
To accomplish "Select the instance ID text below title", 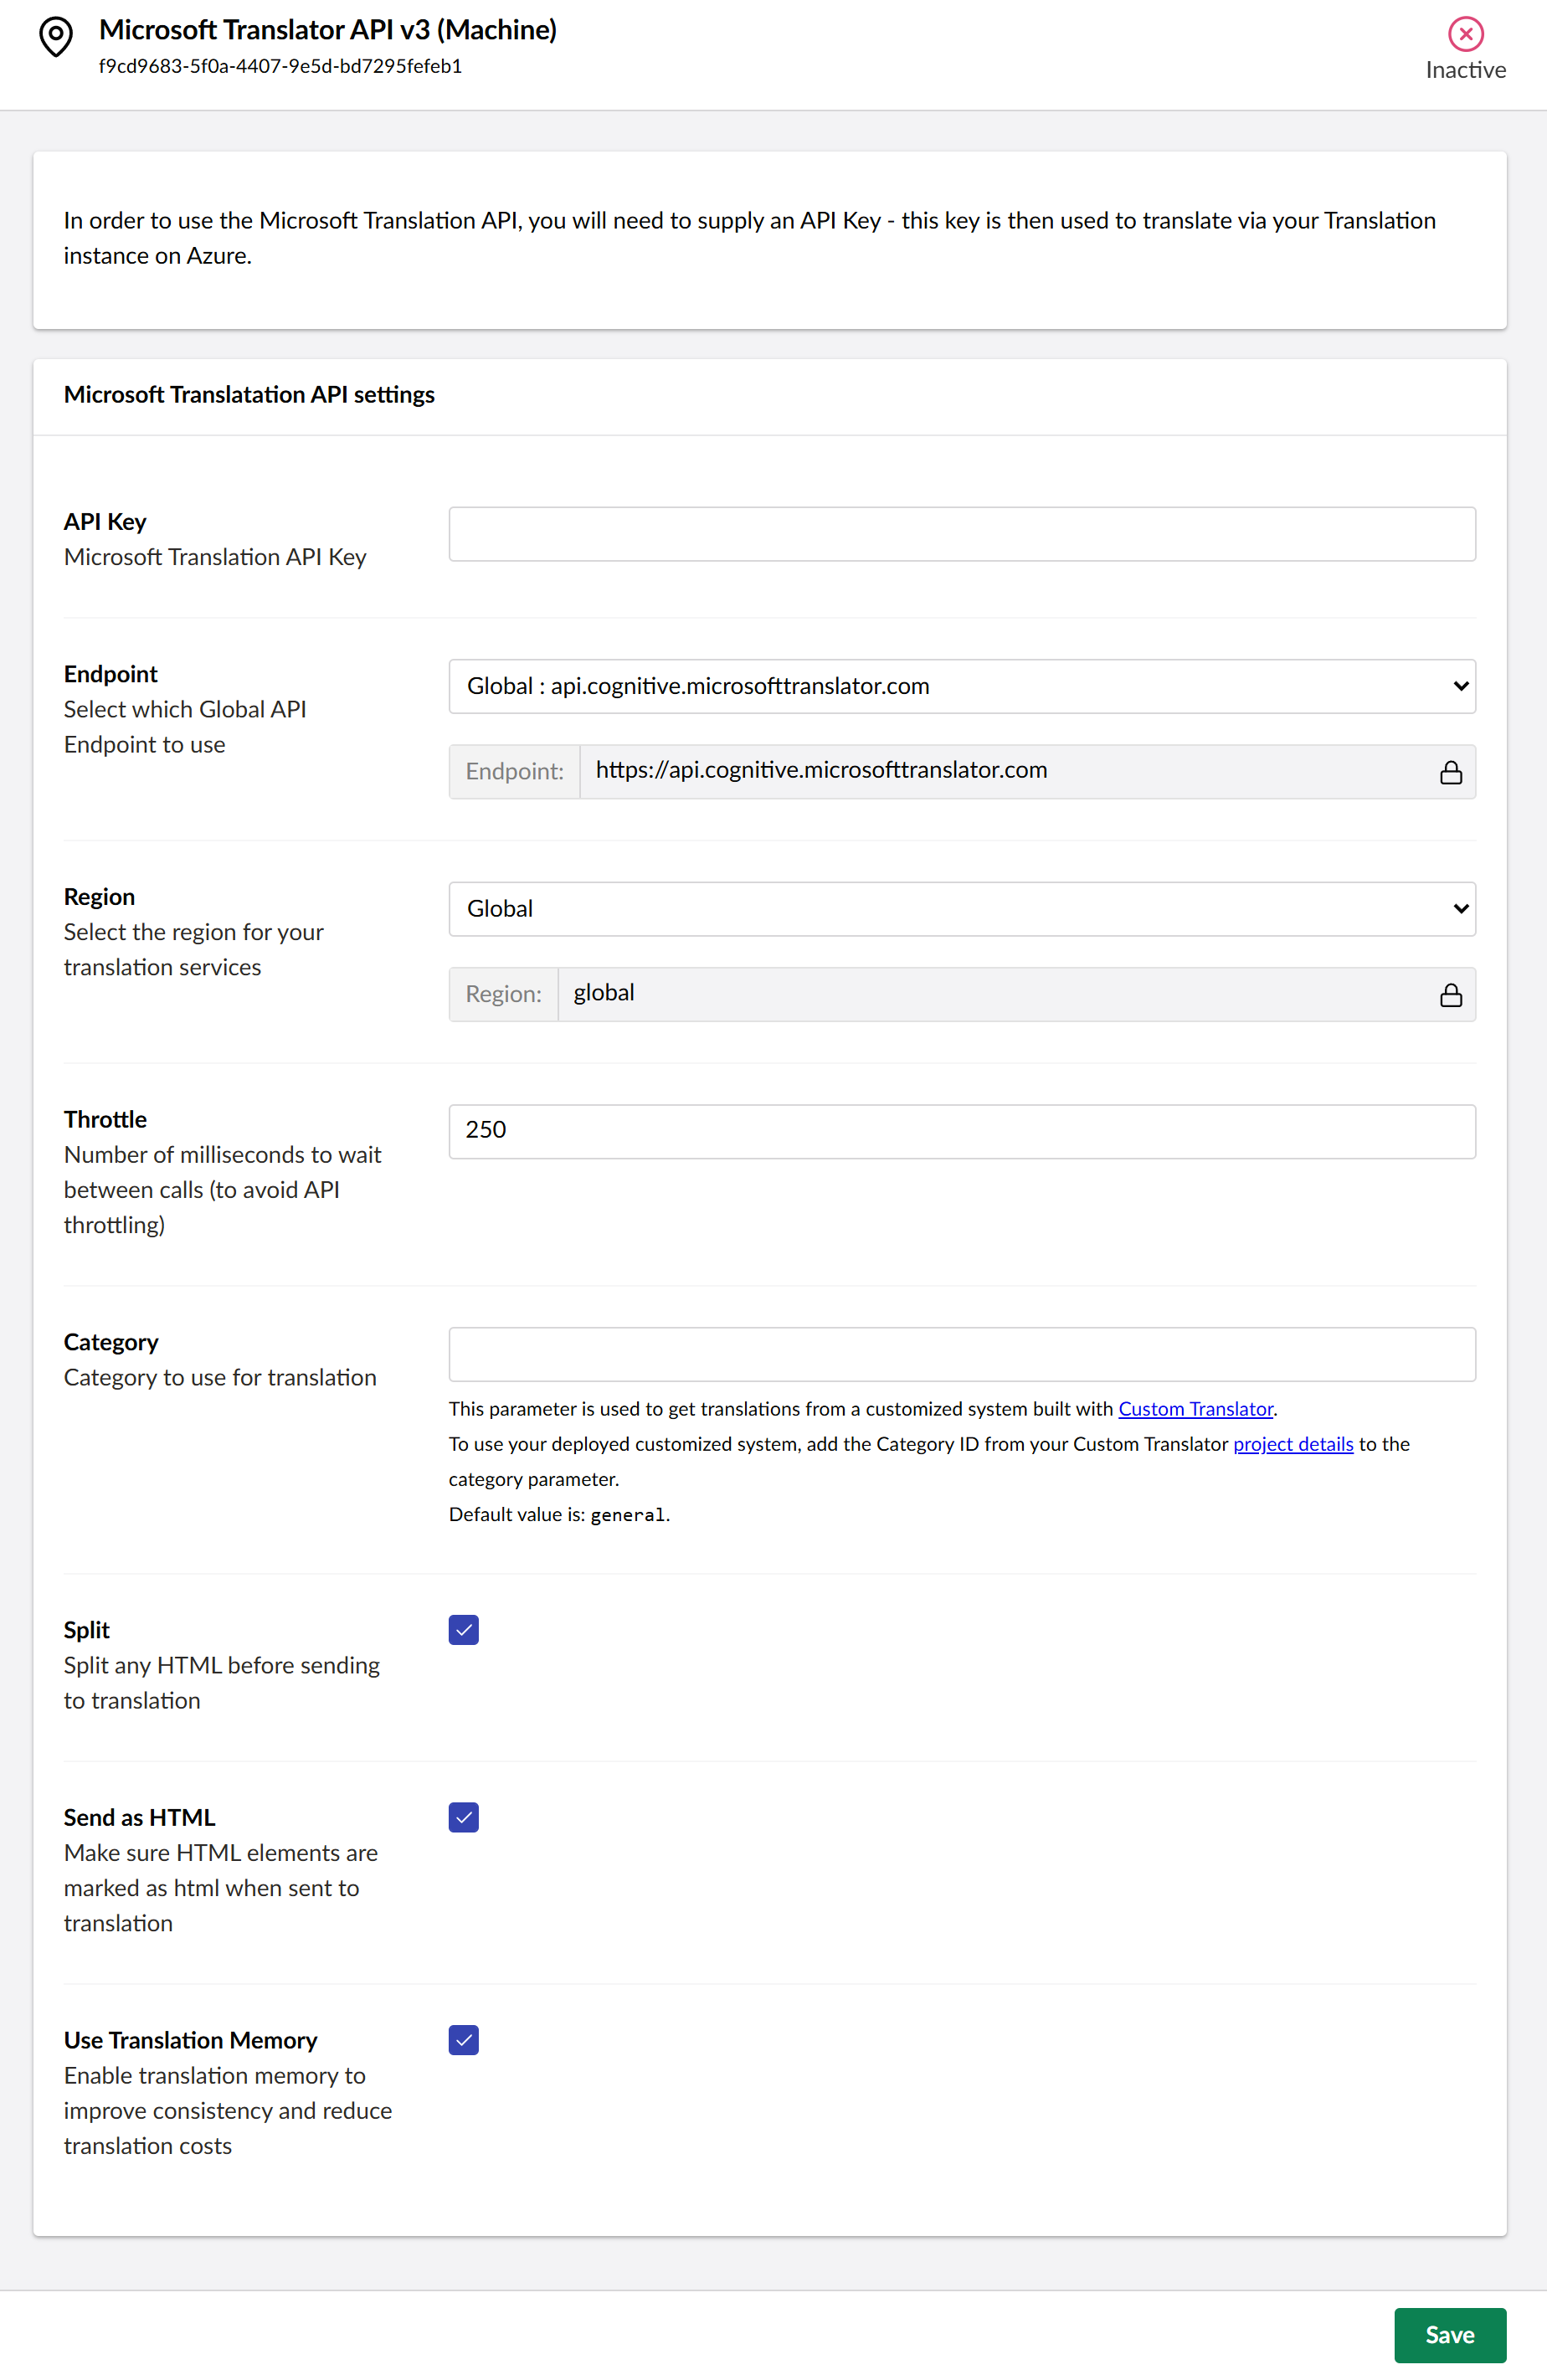I will point(280,66).
